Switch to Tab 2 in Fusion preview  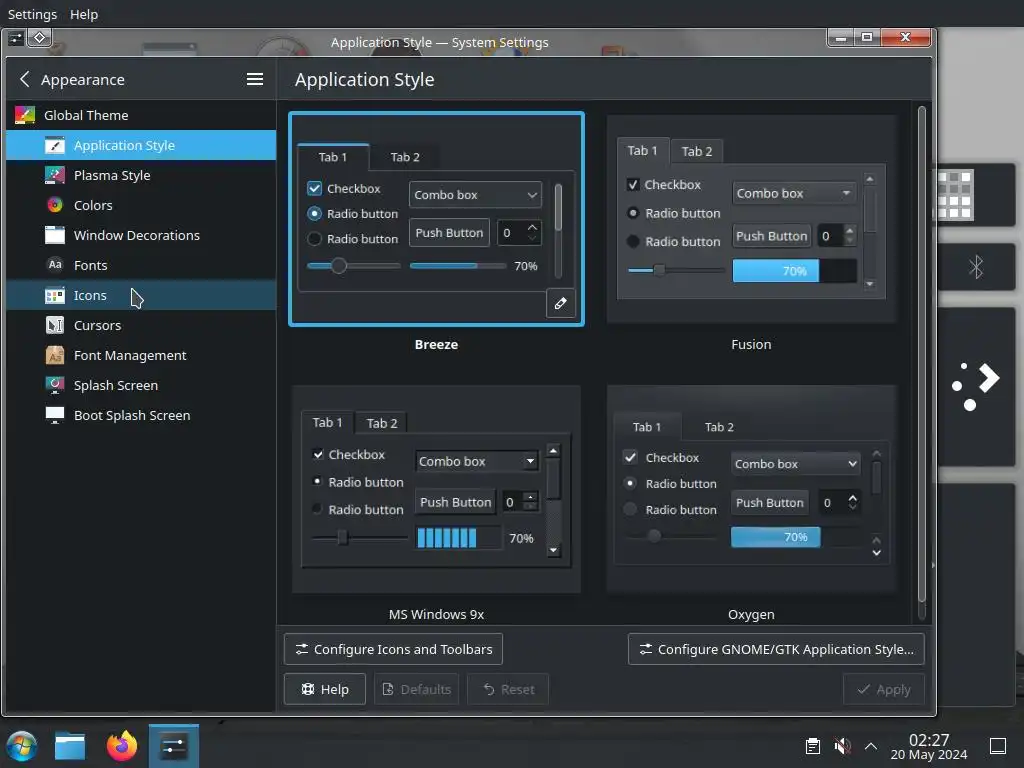697,152
